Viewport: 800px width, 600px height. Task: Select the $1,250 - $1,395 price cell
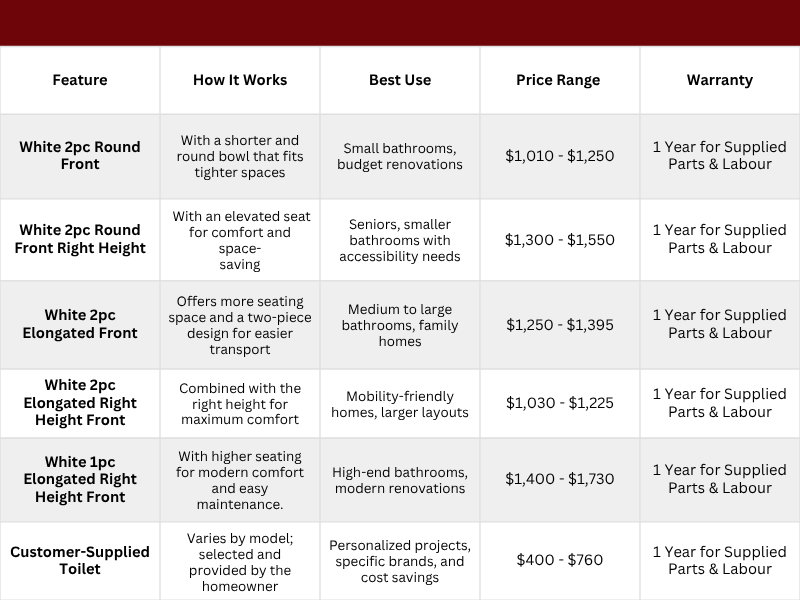pos(559,325)
